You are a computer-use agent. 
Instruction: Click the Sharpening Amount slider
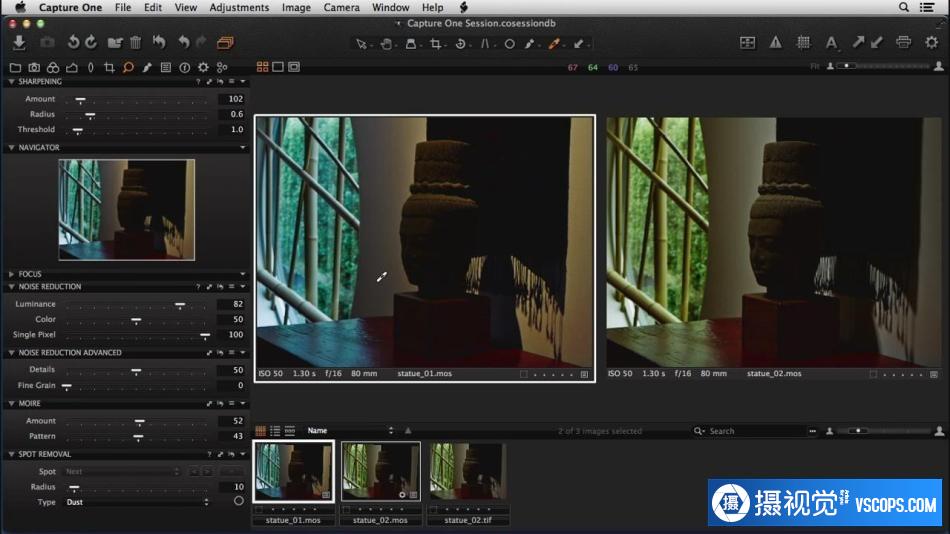pos(137,99)
